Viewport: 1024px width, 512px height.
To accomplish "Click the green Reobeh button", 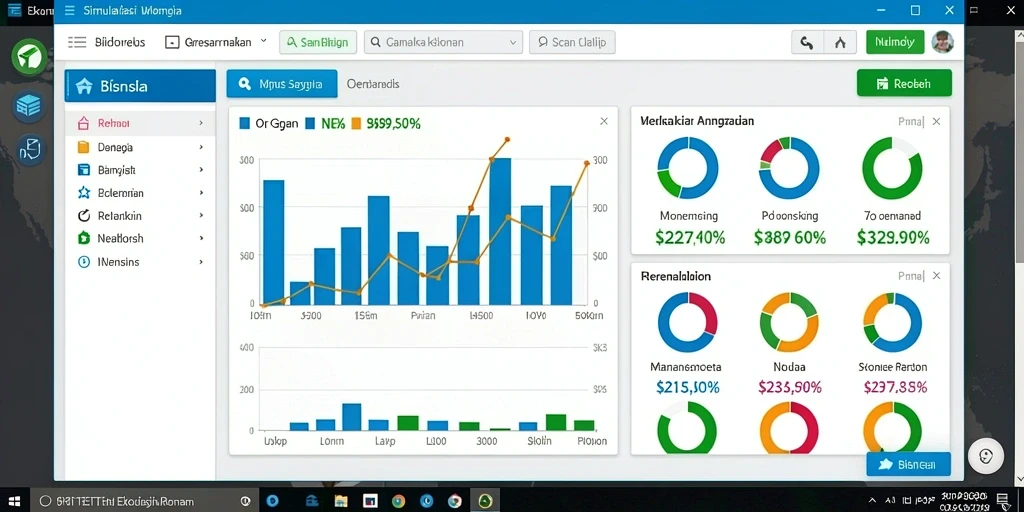I will [x=904, y=84].
